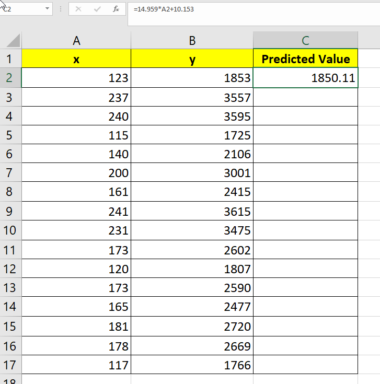Select cell with y value 2590
The width and height of the screenshot is (380, 384).
point(192,287)
